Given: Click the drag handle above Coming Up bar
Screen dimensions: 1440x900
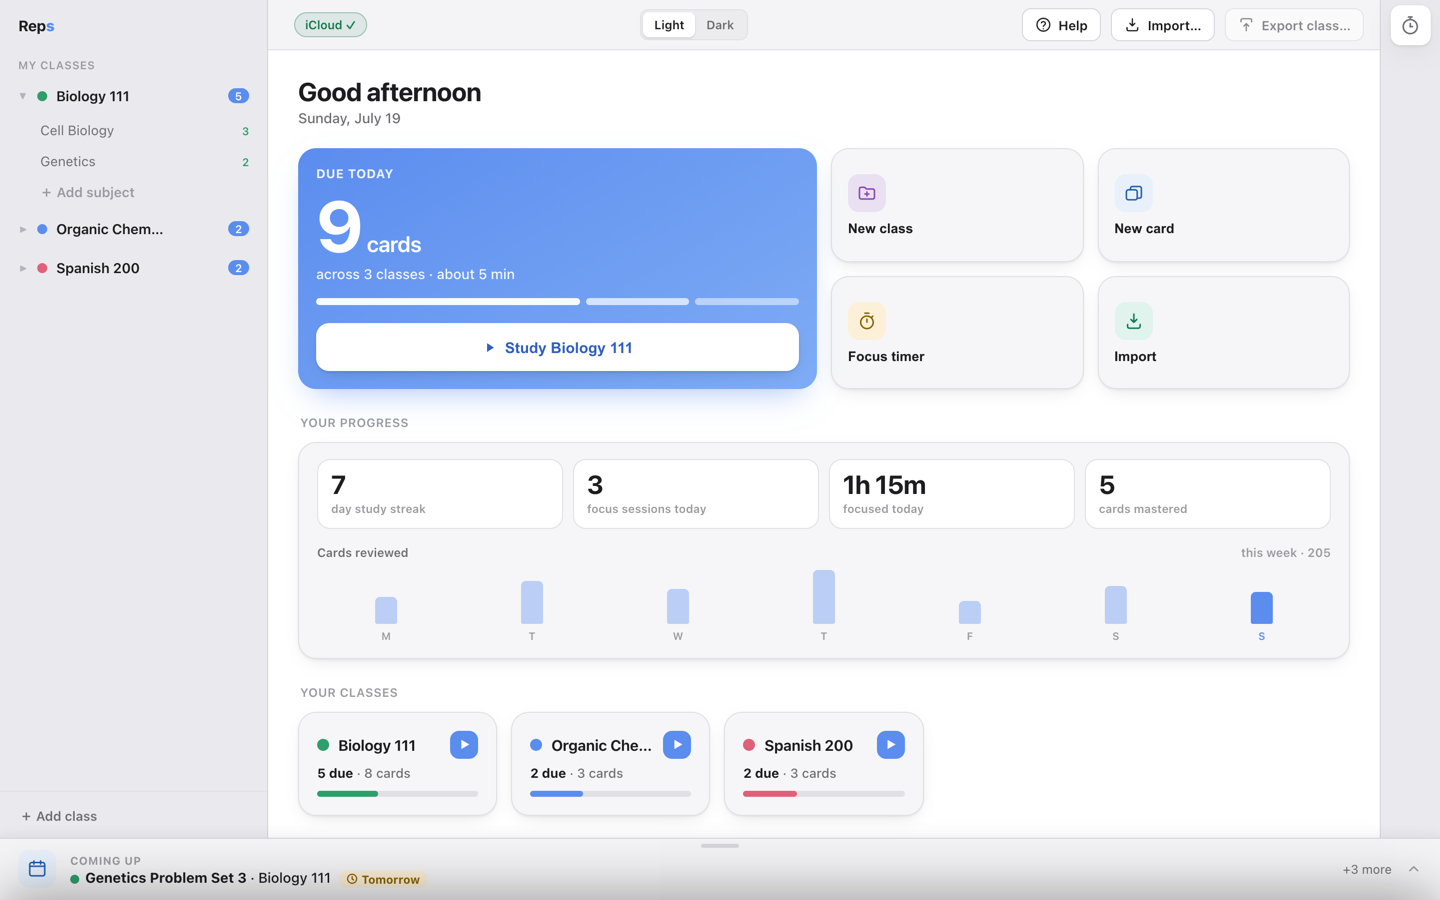Looking at the screenshot, I should coord(720,846).
